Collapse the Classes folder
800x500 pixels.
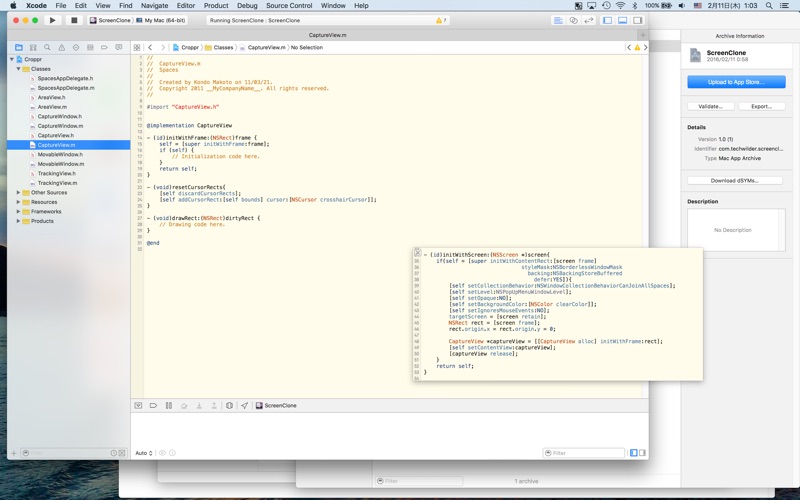(x=18, y=69)
